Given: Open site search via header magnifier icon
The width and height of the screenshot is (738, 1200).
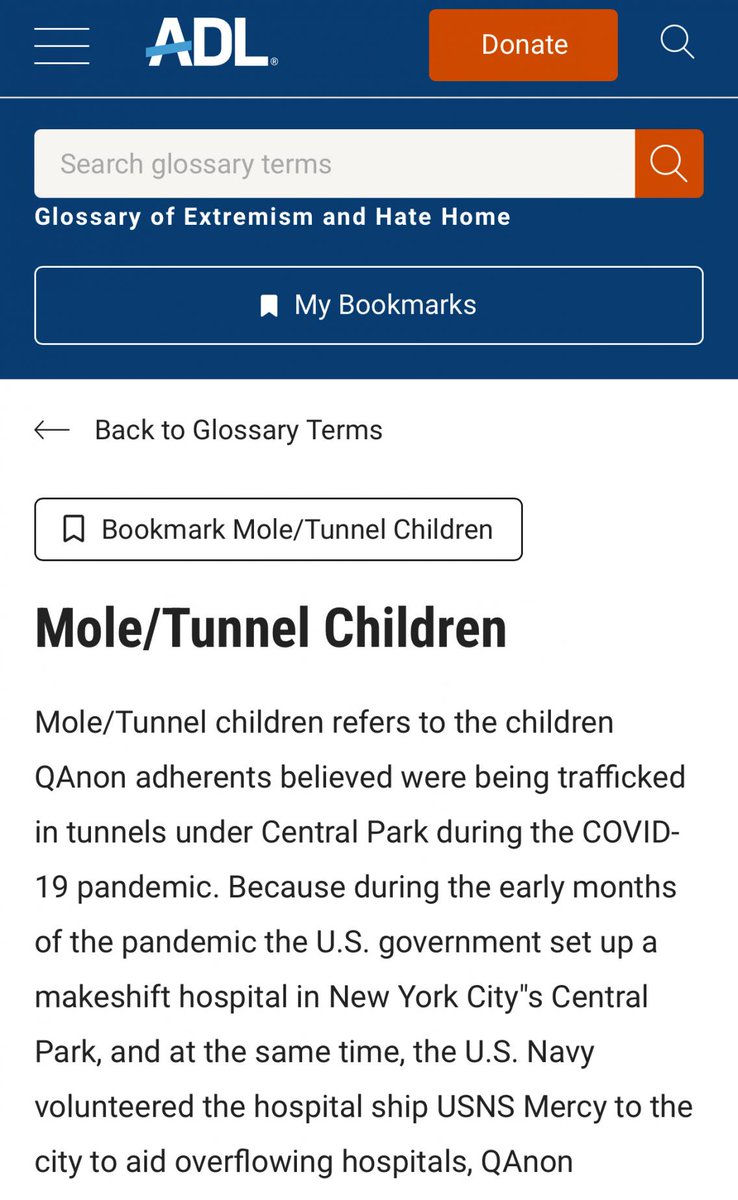Looking at the screenshot, I should (x=677, y=43).
